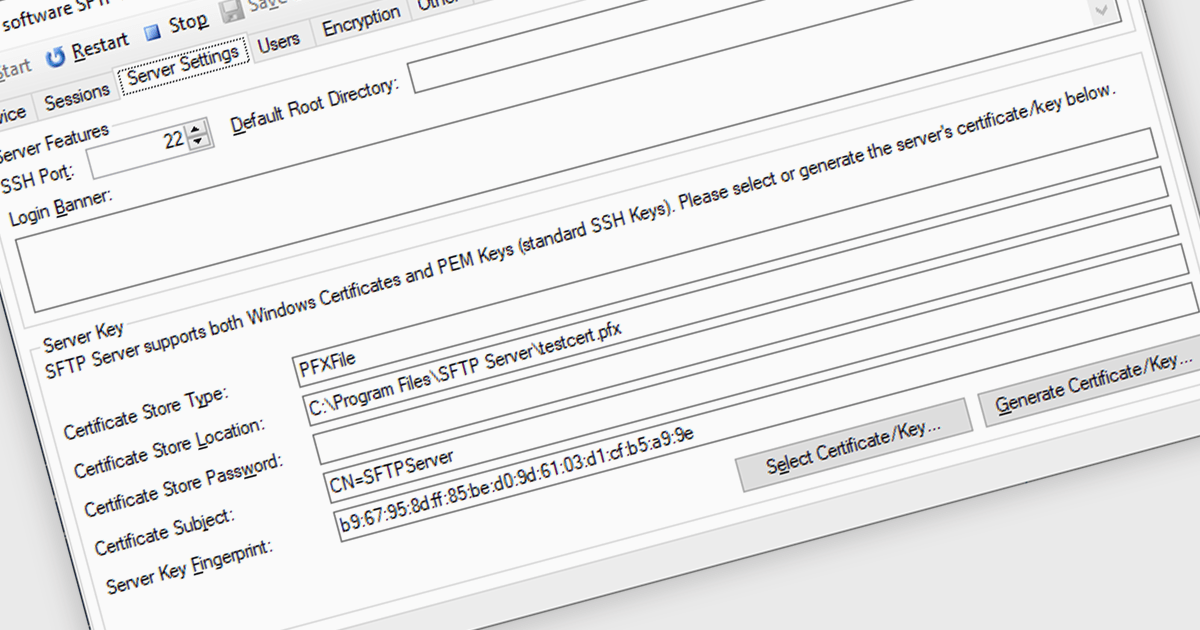
Task: Select the Server Settings tab
Action: [x=182, y=69]
